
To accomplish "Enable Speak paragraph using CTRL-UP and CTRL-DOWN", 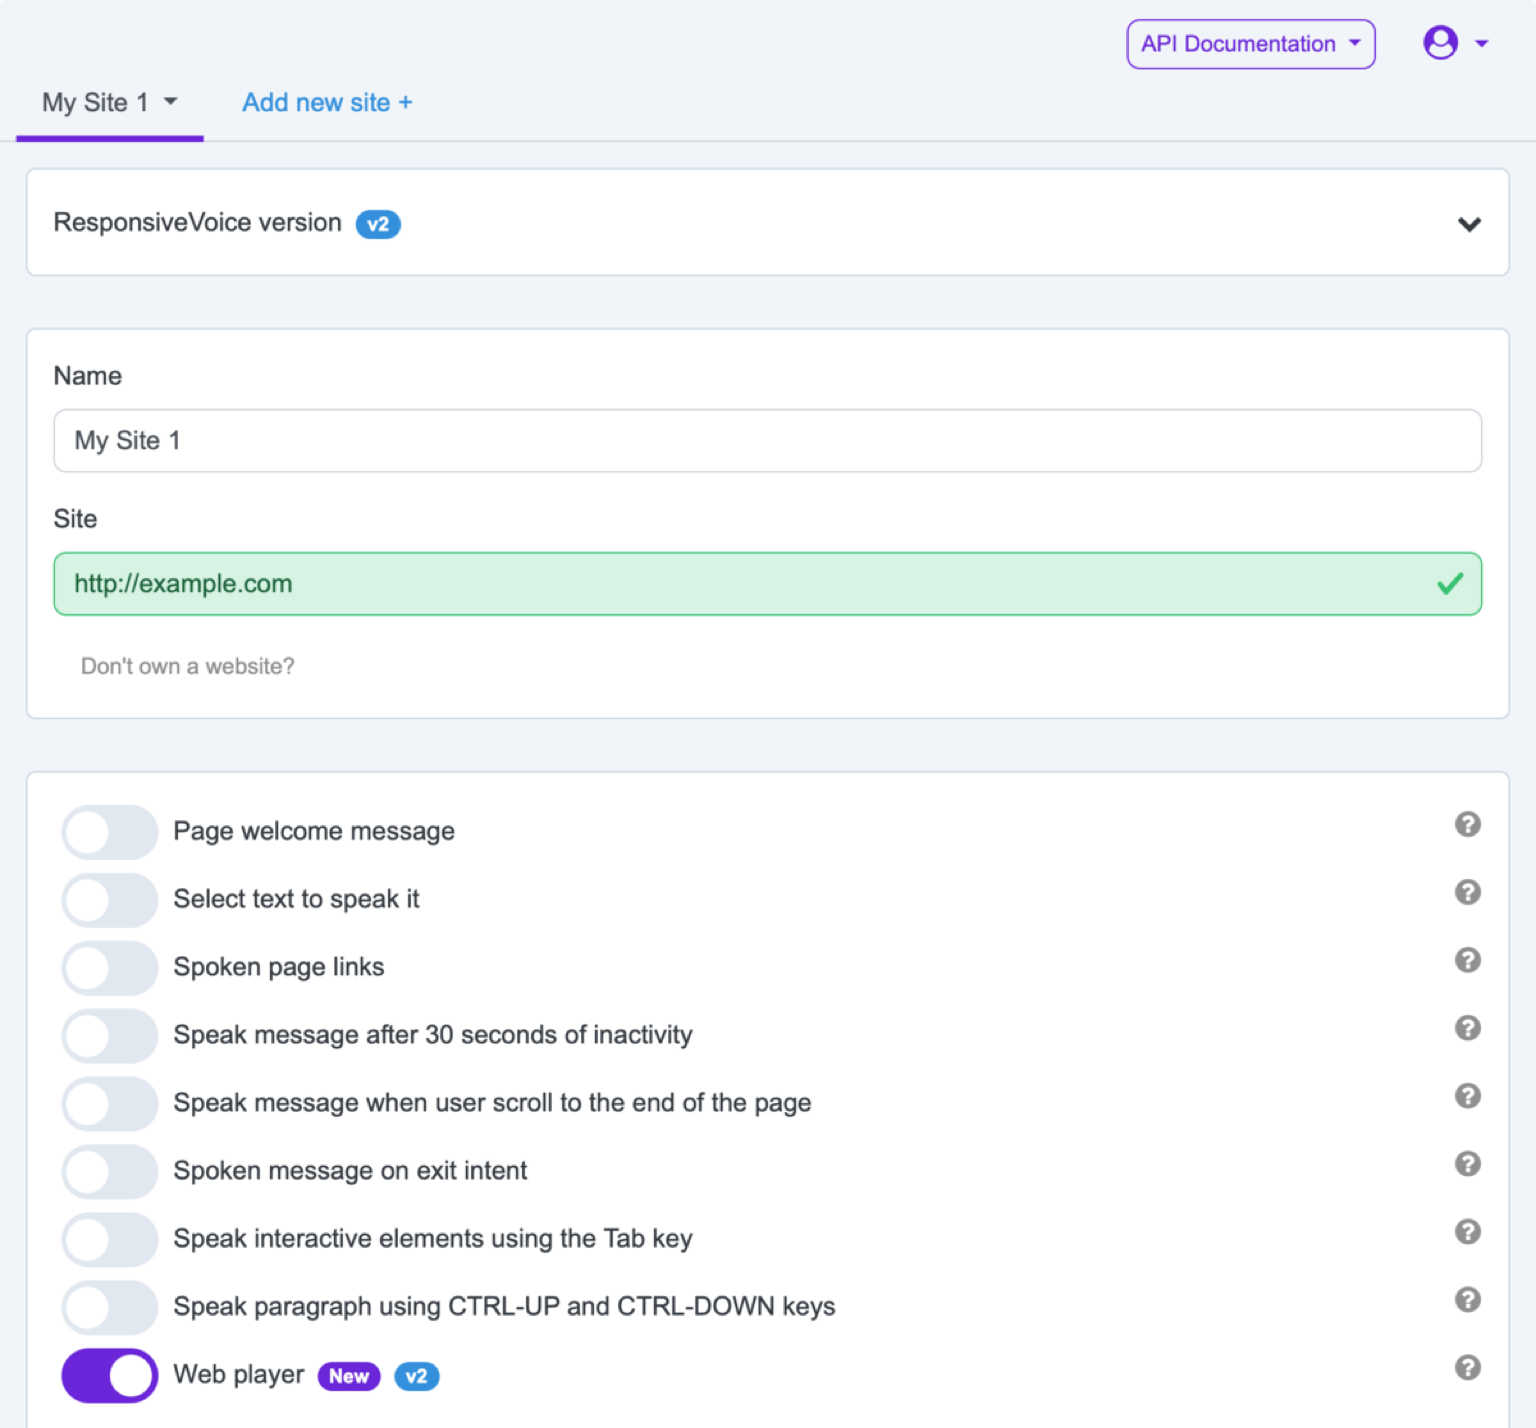I will pos(110,1308).
